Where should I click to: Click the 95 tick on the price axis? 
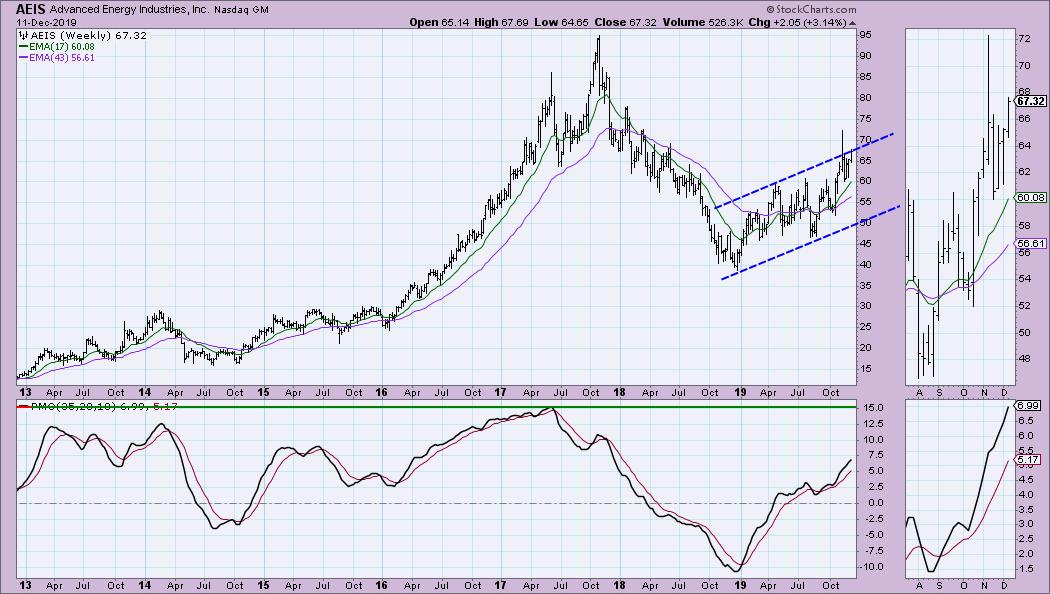pyautogui.click(x=865, y=35)
